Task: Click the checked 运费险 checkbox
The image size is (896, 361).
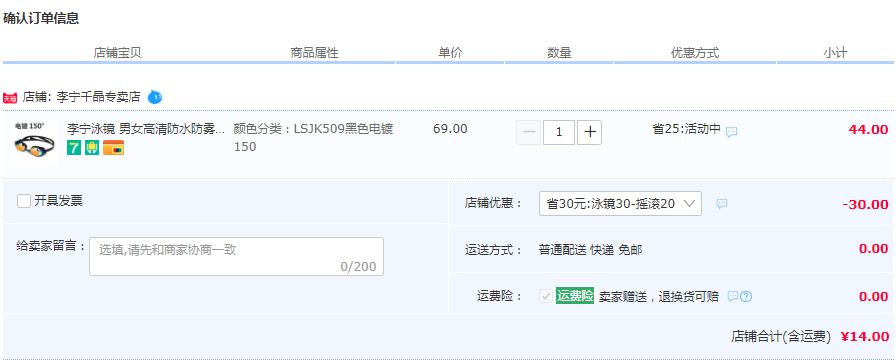Action: pos(546,296)
